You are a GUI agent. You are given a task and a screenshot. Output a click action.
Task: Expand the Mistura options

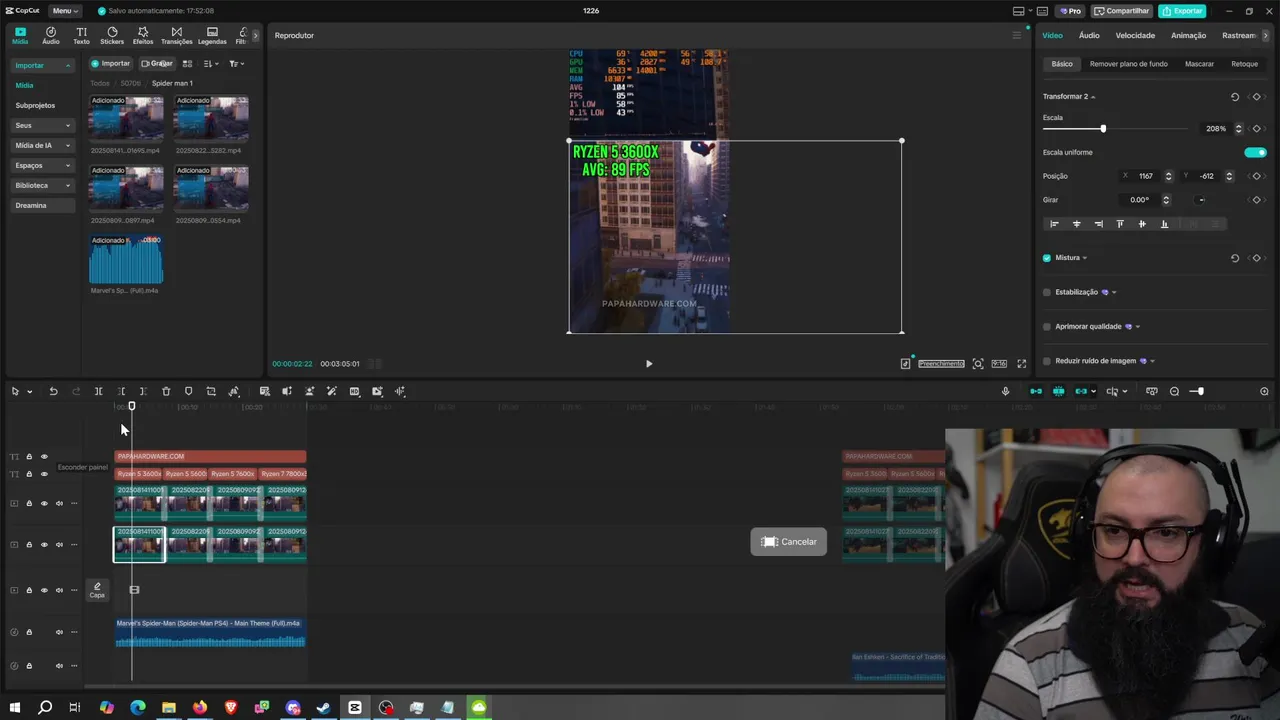click(1084, 258)
